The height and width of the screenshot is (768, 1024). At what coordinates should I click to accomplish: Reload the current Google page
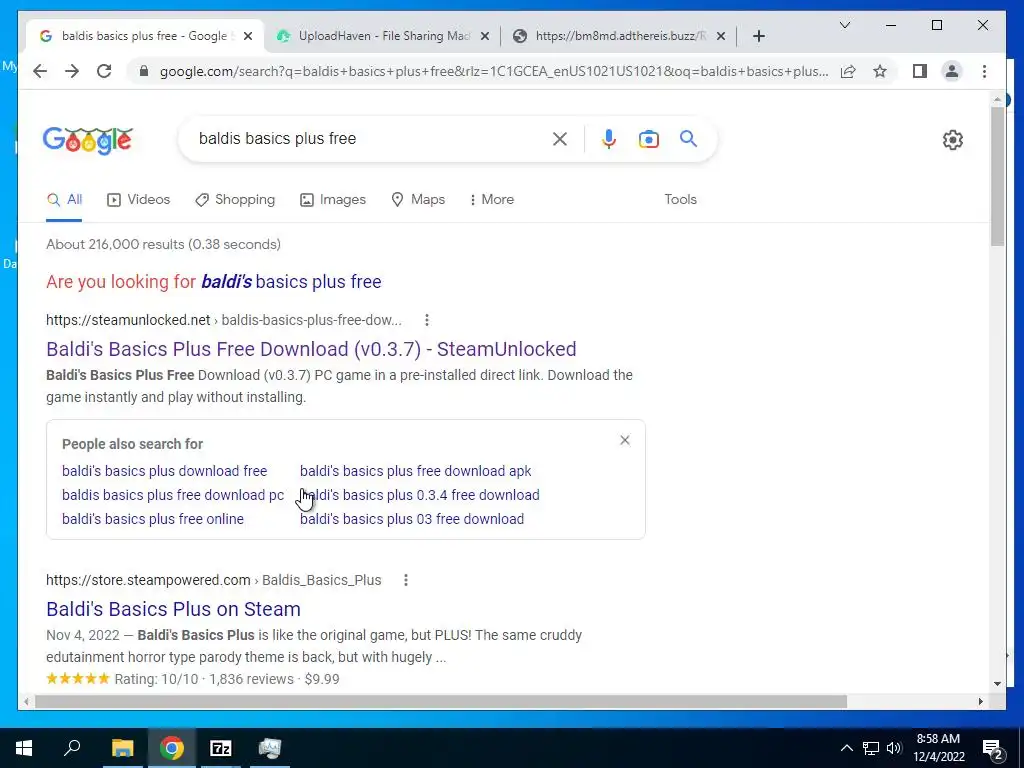(104, 71)
